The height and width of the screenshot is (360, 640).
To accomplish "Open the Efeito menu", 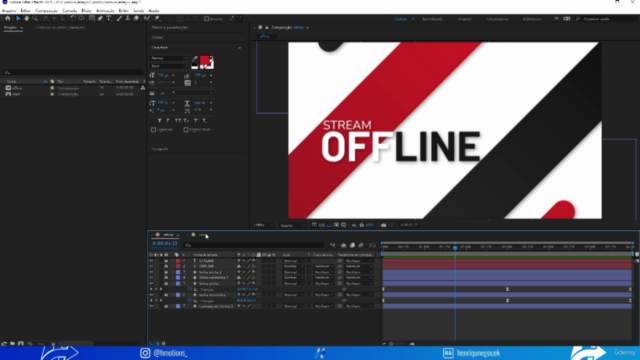I will (x=87, y=11).
